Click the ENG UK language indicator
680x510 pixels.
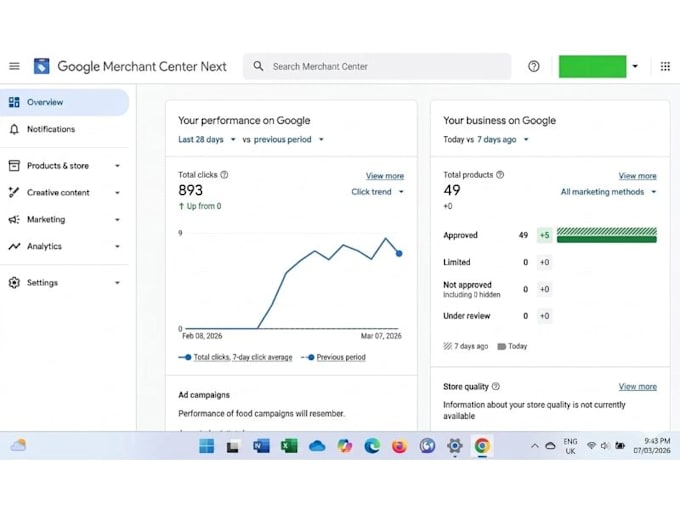click(570, 446)
